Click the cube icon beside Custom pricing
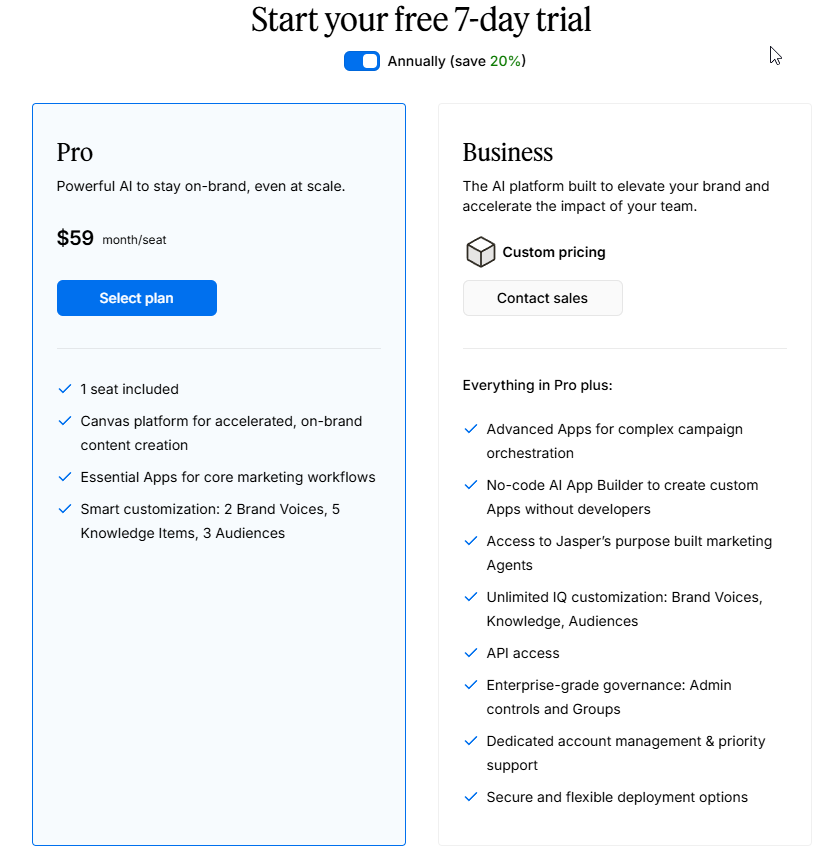This screenshot has width=839, height=854. click(x=481, y=252)
